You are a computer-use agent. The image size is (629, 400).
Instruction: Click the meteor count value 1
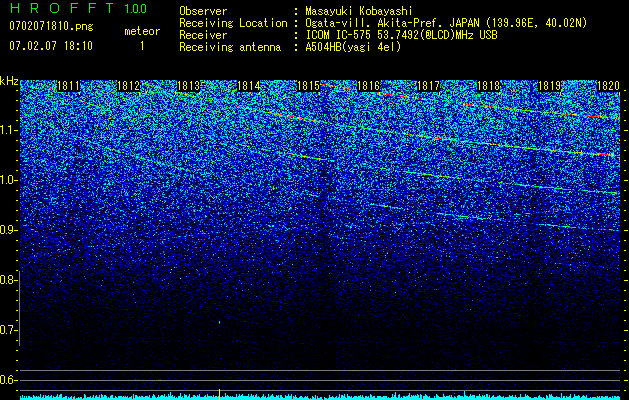[x=142, y=46]
